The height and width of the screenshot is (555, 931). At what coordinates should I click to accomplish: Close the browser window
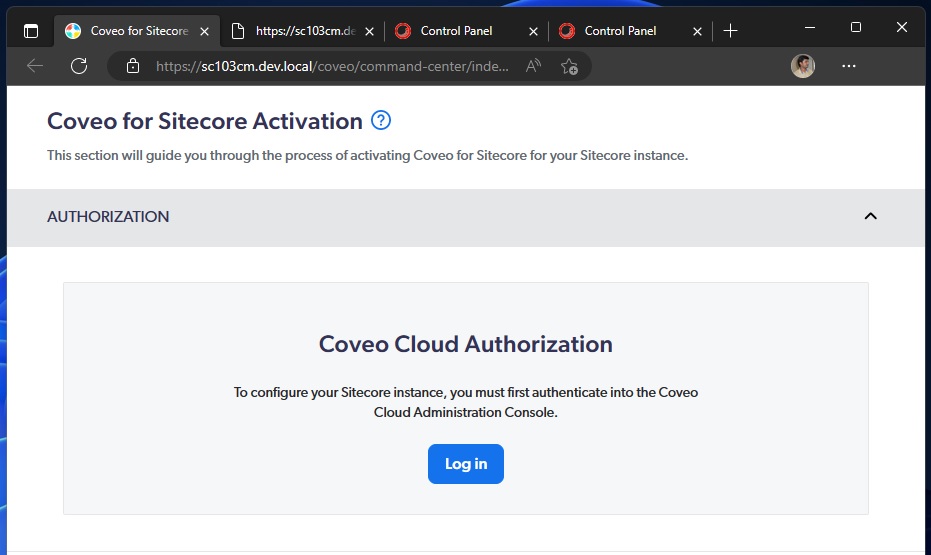click(901, 27)
